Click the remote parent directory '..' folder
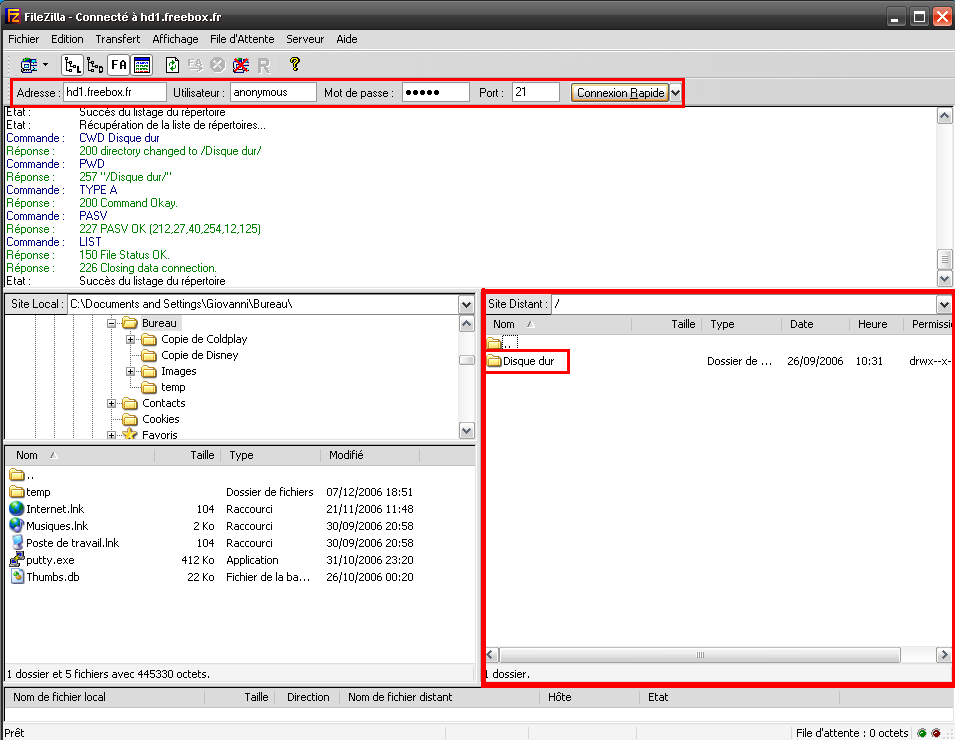 (502, 343)
